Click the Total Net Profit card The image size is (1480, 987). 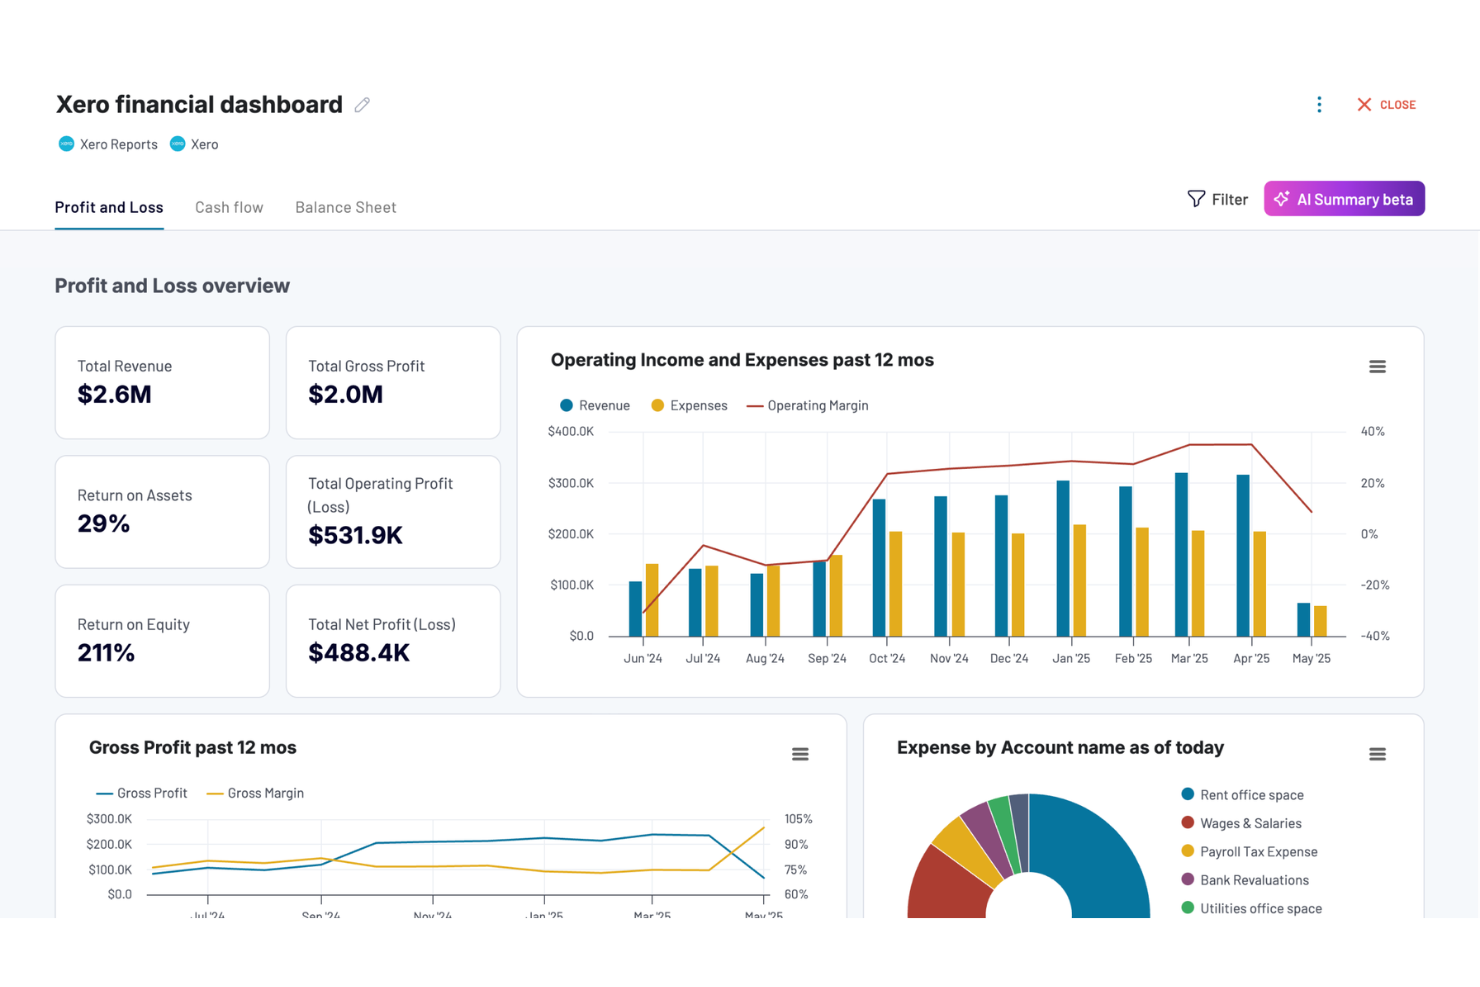tap(393, 641)
